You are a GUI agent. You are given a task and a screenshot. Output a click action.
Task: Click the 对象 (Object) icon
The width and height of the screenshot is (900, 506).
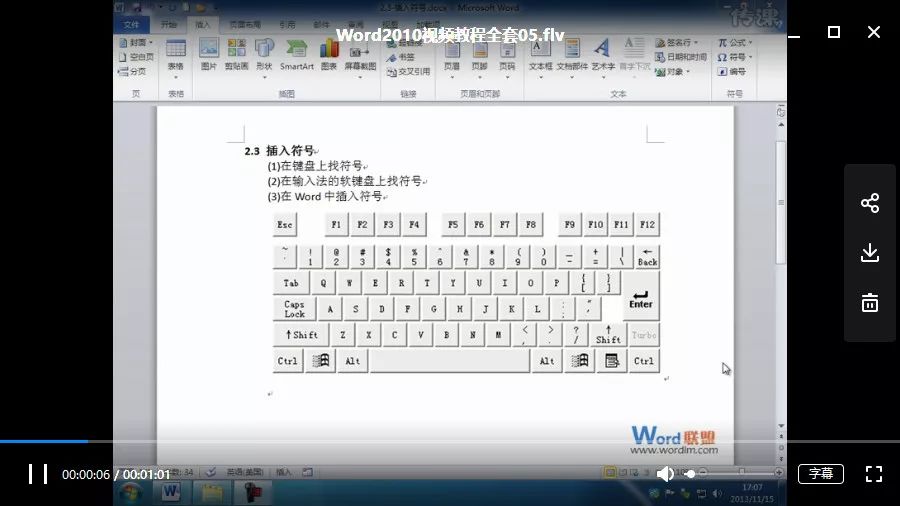tap(672, 72)
